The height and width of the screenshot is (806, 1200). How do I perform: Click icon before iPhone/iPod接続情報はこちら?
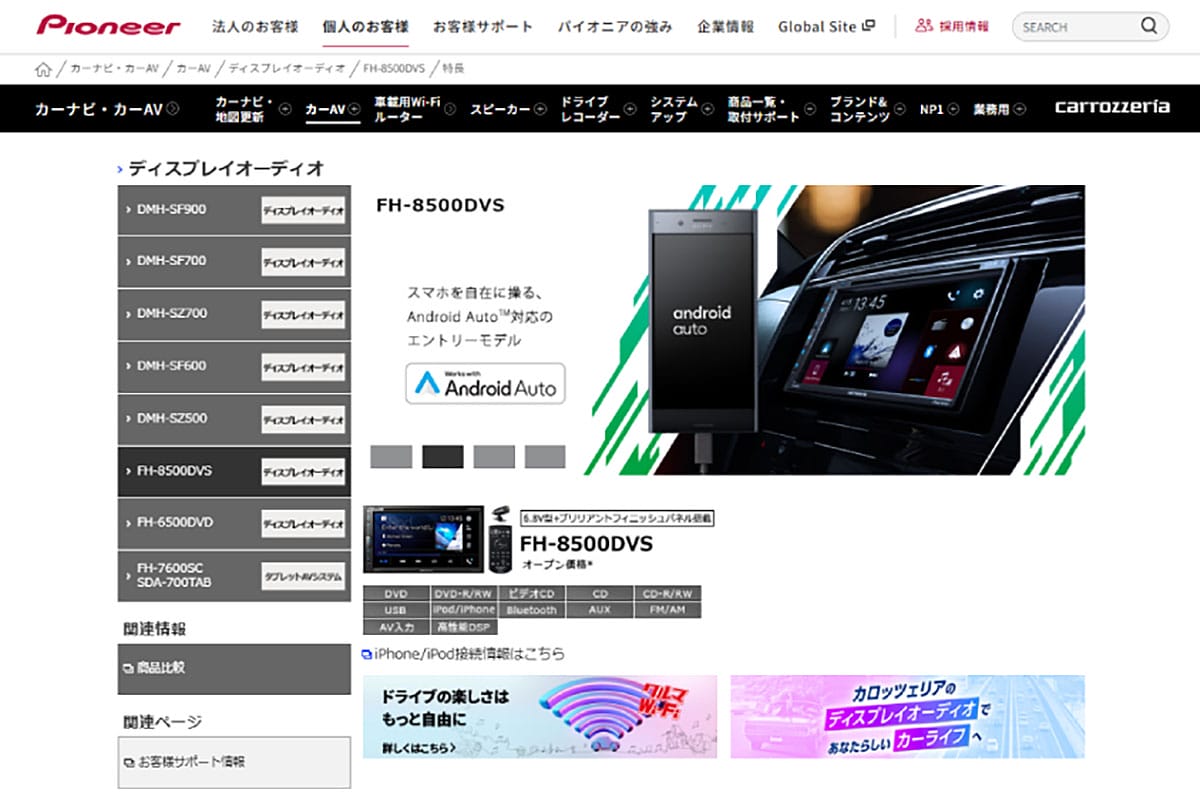[367, 654]
